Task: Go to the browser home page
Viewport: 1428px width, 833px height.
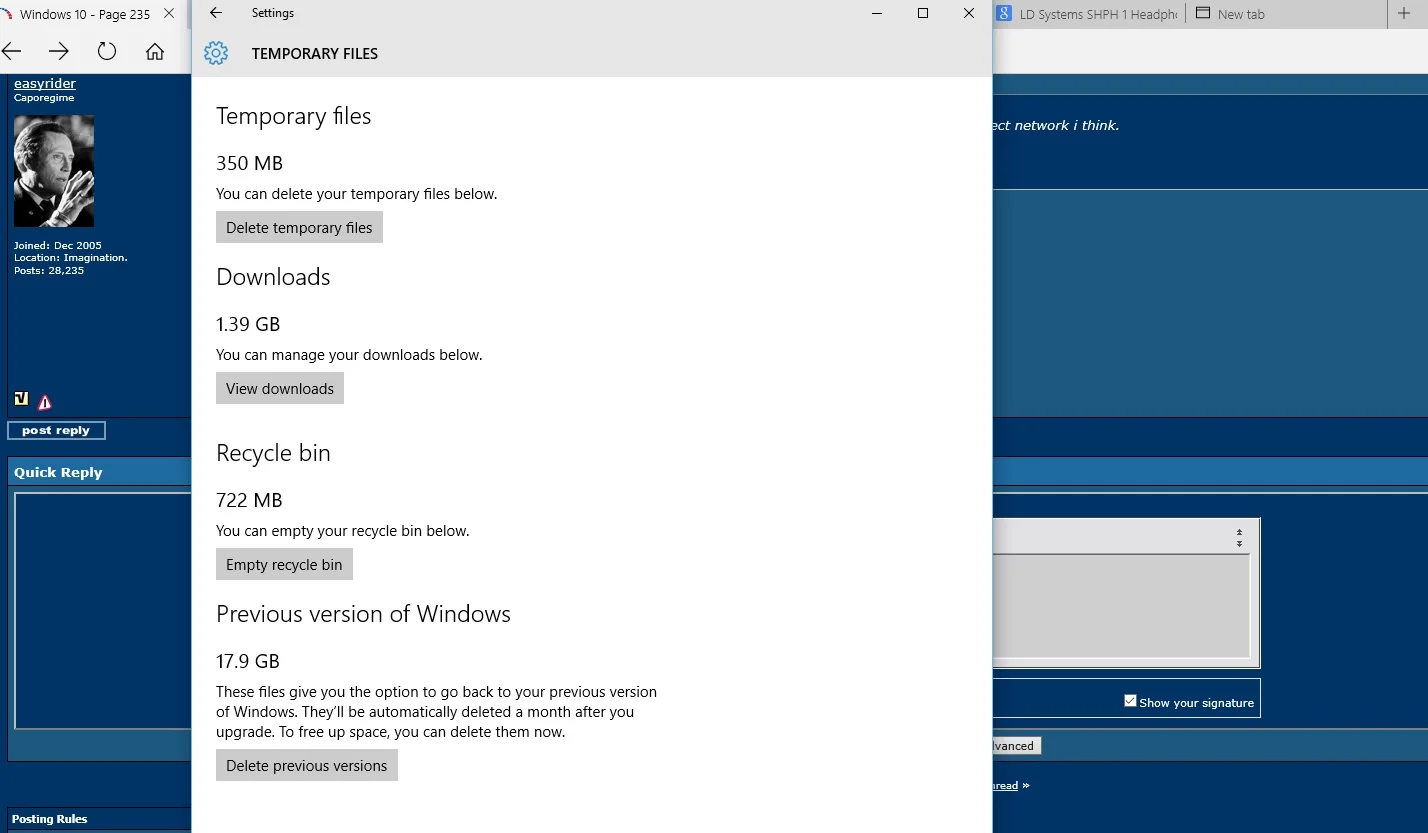Action: [155, 51]
